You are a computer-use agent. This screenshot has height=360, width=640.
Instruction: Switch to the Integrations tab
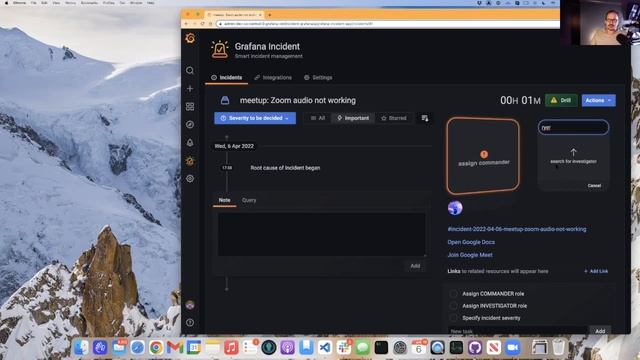point(273,78)
